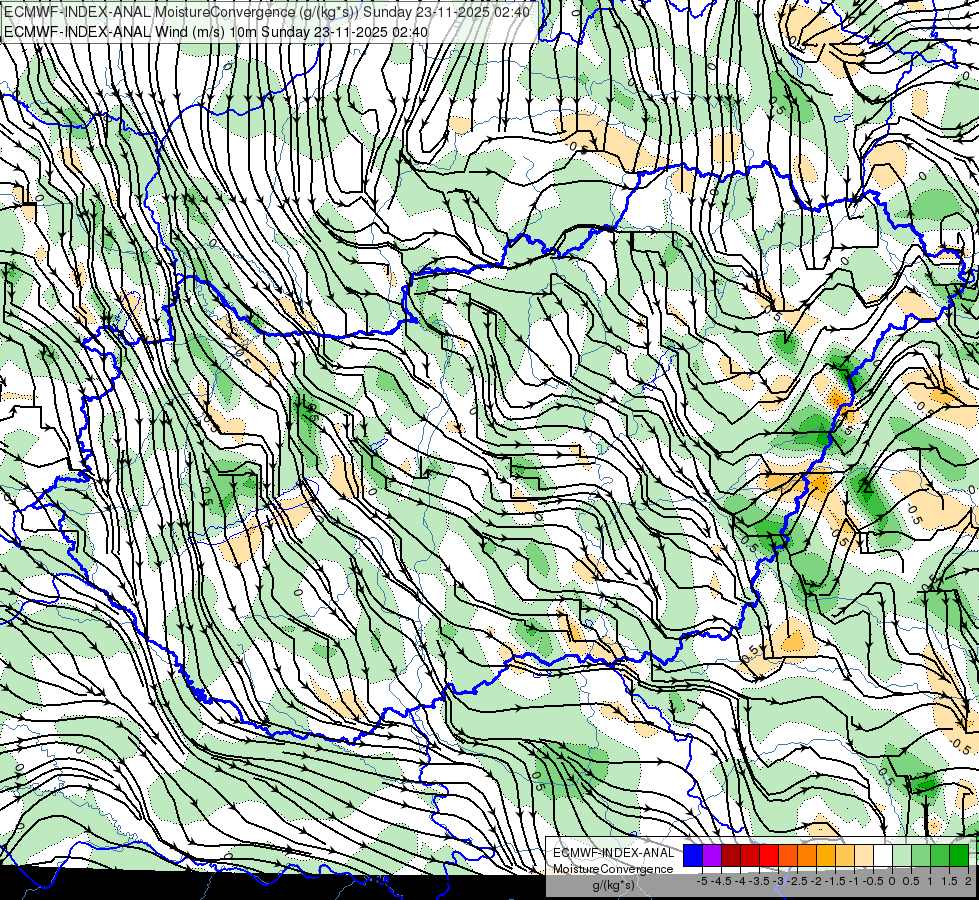979x900 pixels.
Task: Pick the bright red swatch between -3.5 and -3
Action: point(769,856)
